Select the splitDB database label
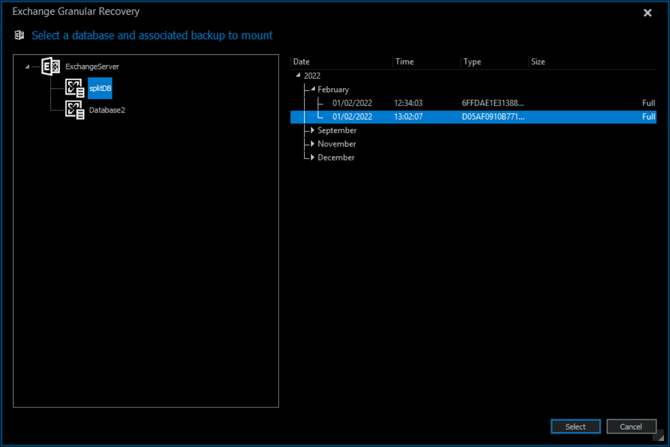 pos(100,89)
